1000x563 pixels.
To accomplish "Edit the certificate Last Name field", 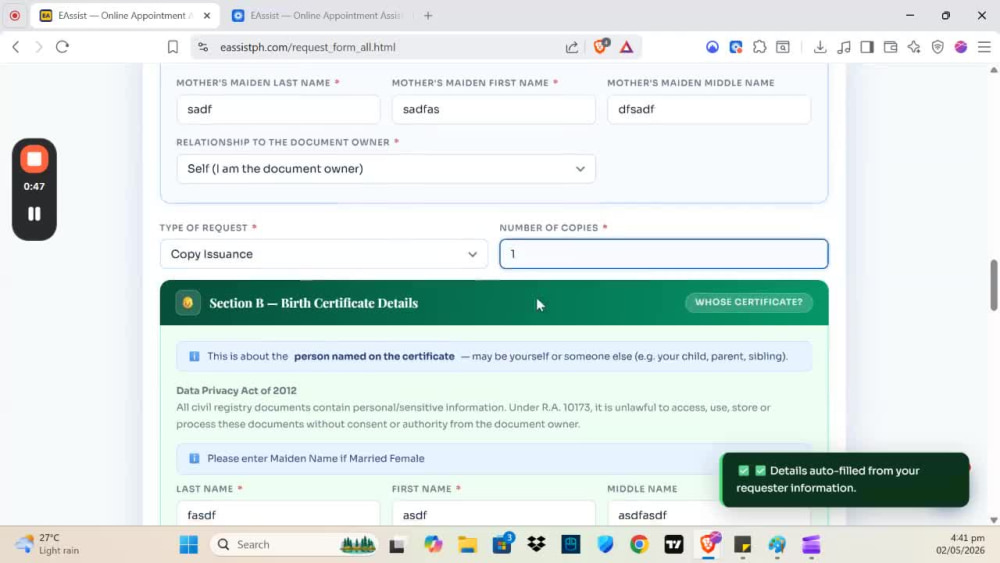I will click(278, 514).
